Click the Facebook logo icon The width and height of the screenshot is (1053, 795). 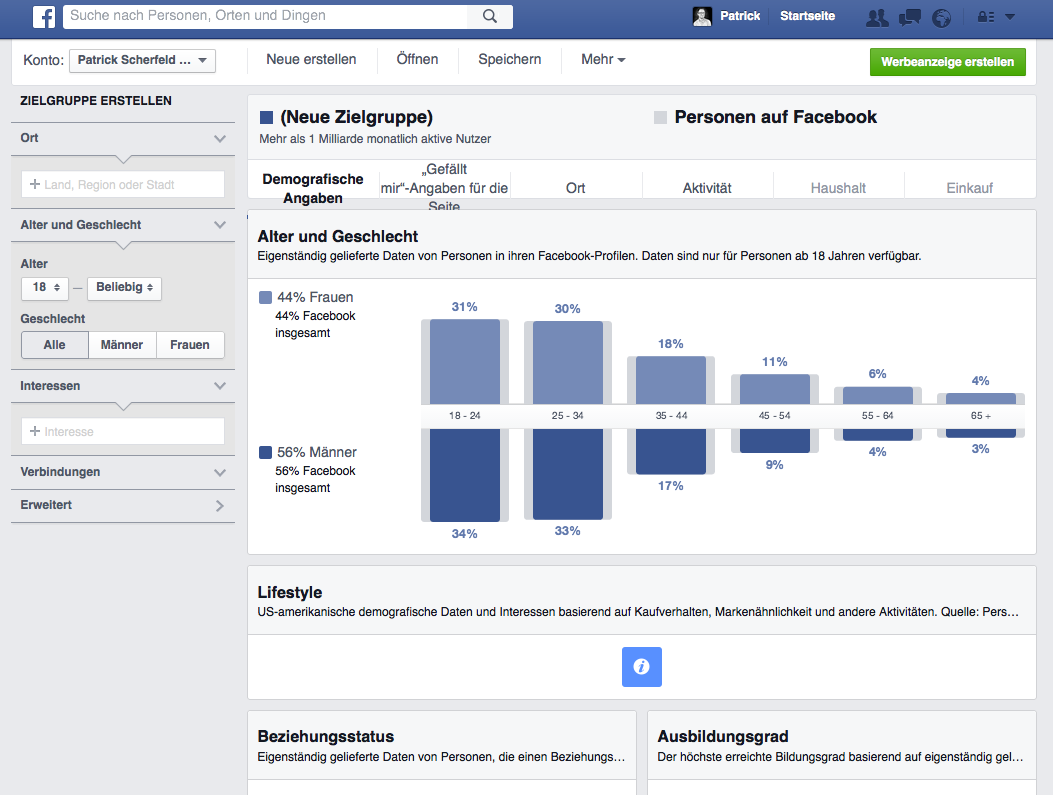[x=44, y=16]
